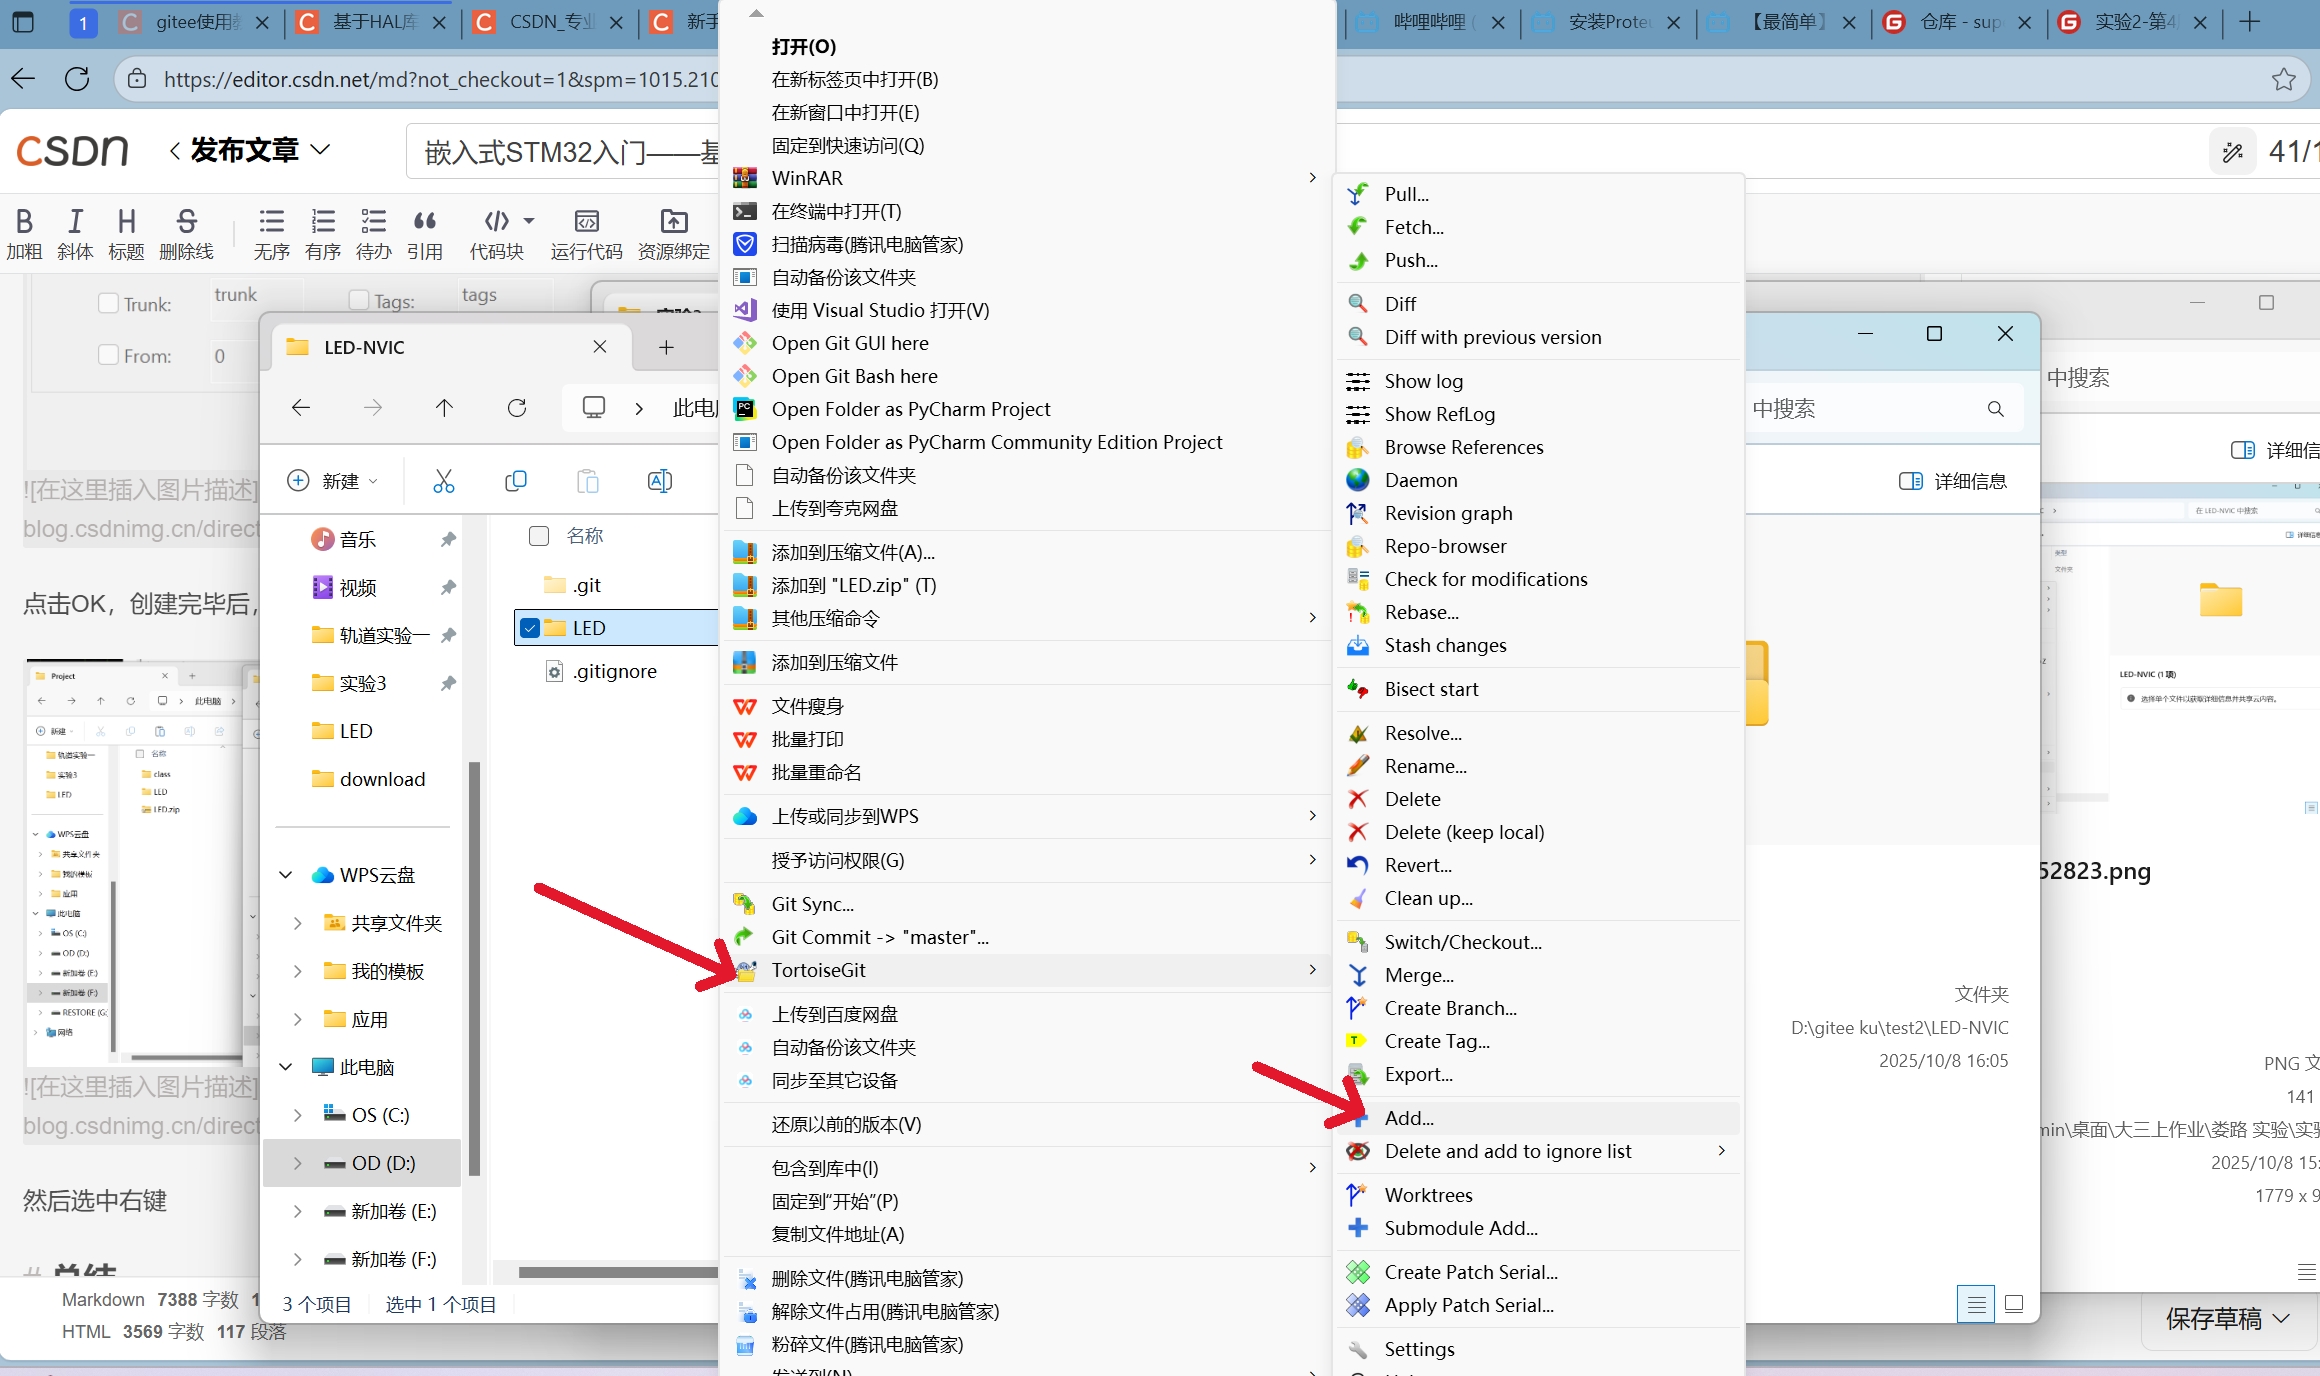The height and width of the screenshot is (1376, 2320).
Task: Refresh the LED-NVIC Explorer folder view
Action: 516,407
